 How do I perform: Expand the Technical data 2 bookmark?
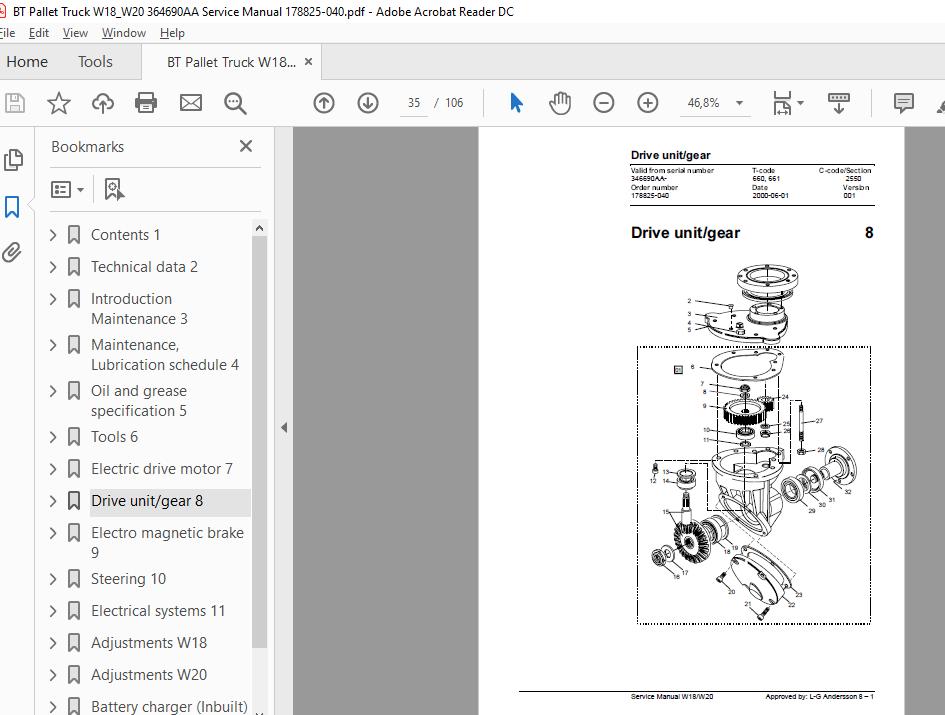pyautogui.click(x=53, y=266)
